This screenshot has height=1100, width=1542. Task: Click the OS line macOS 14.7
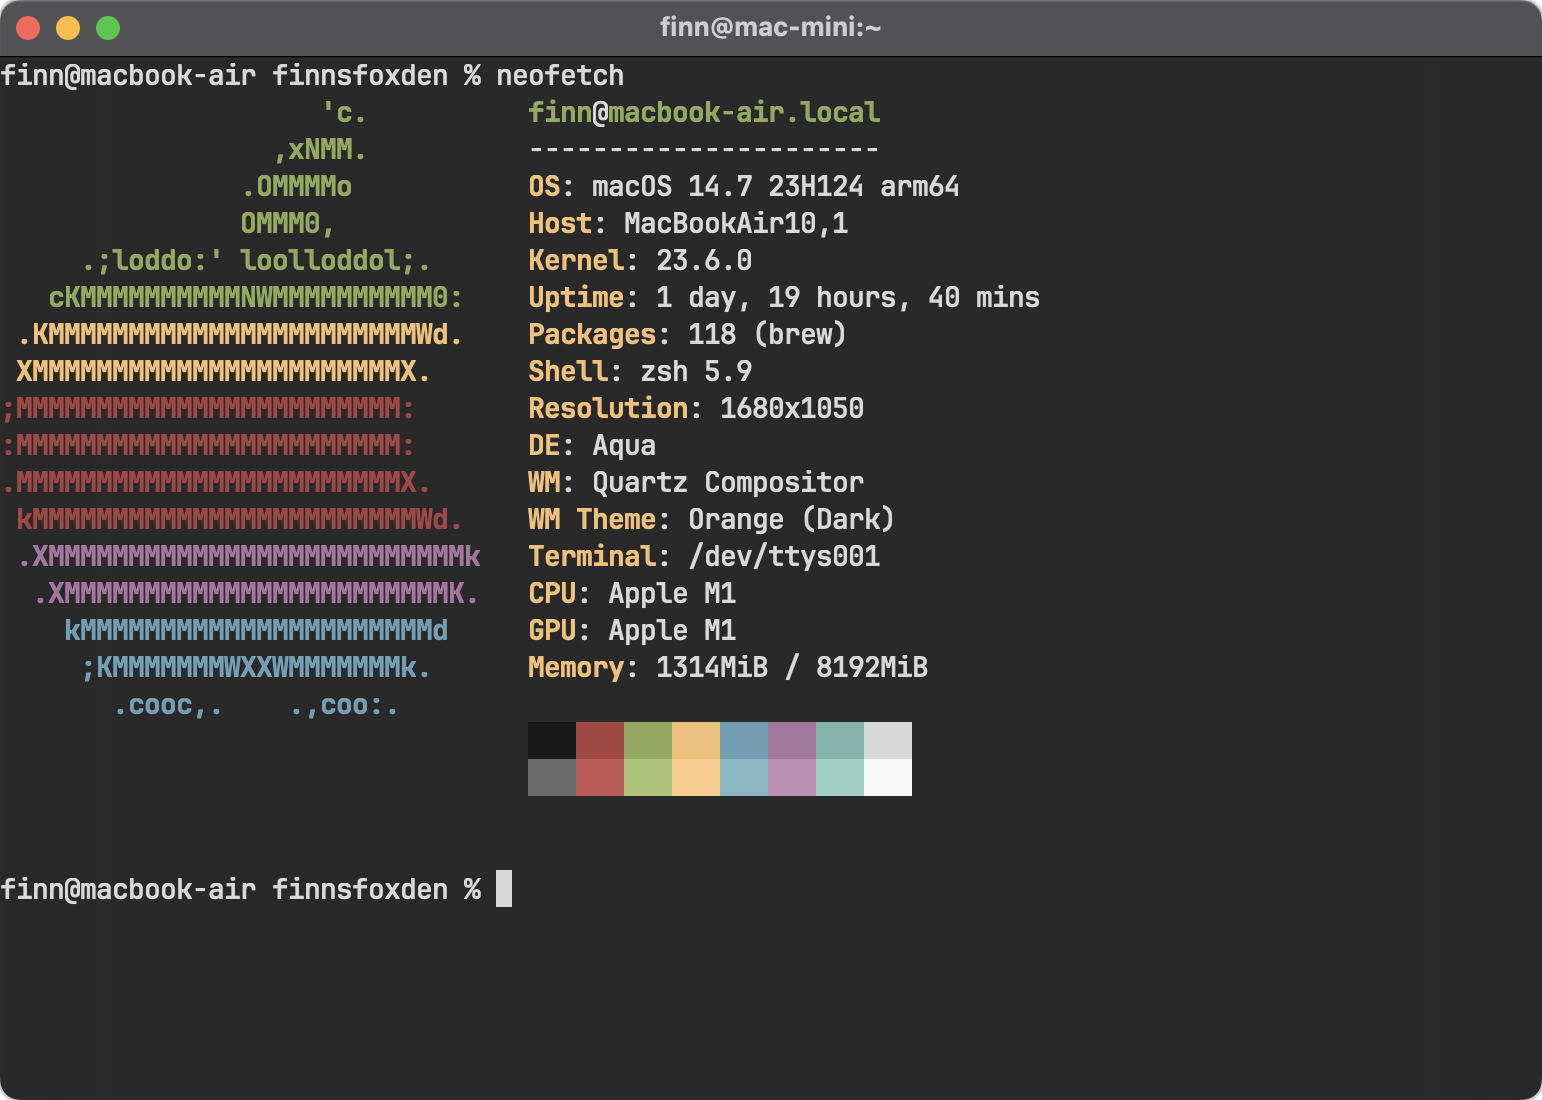coord(743,186)
